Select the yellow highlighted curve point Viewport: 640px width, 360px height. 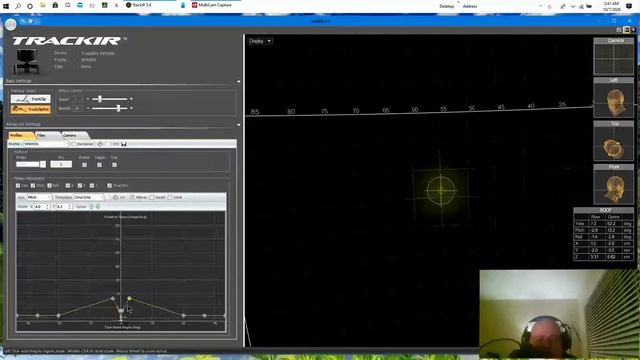[x=129, y=299]
